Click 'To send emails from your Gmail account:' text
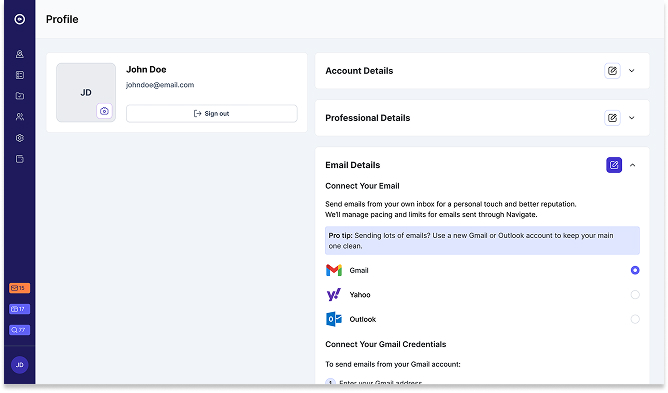Viewport: 668px width, 393px height. (x=393, y=364)
